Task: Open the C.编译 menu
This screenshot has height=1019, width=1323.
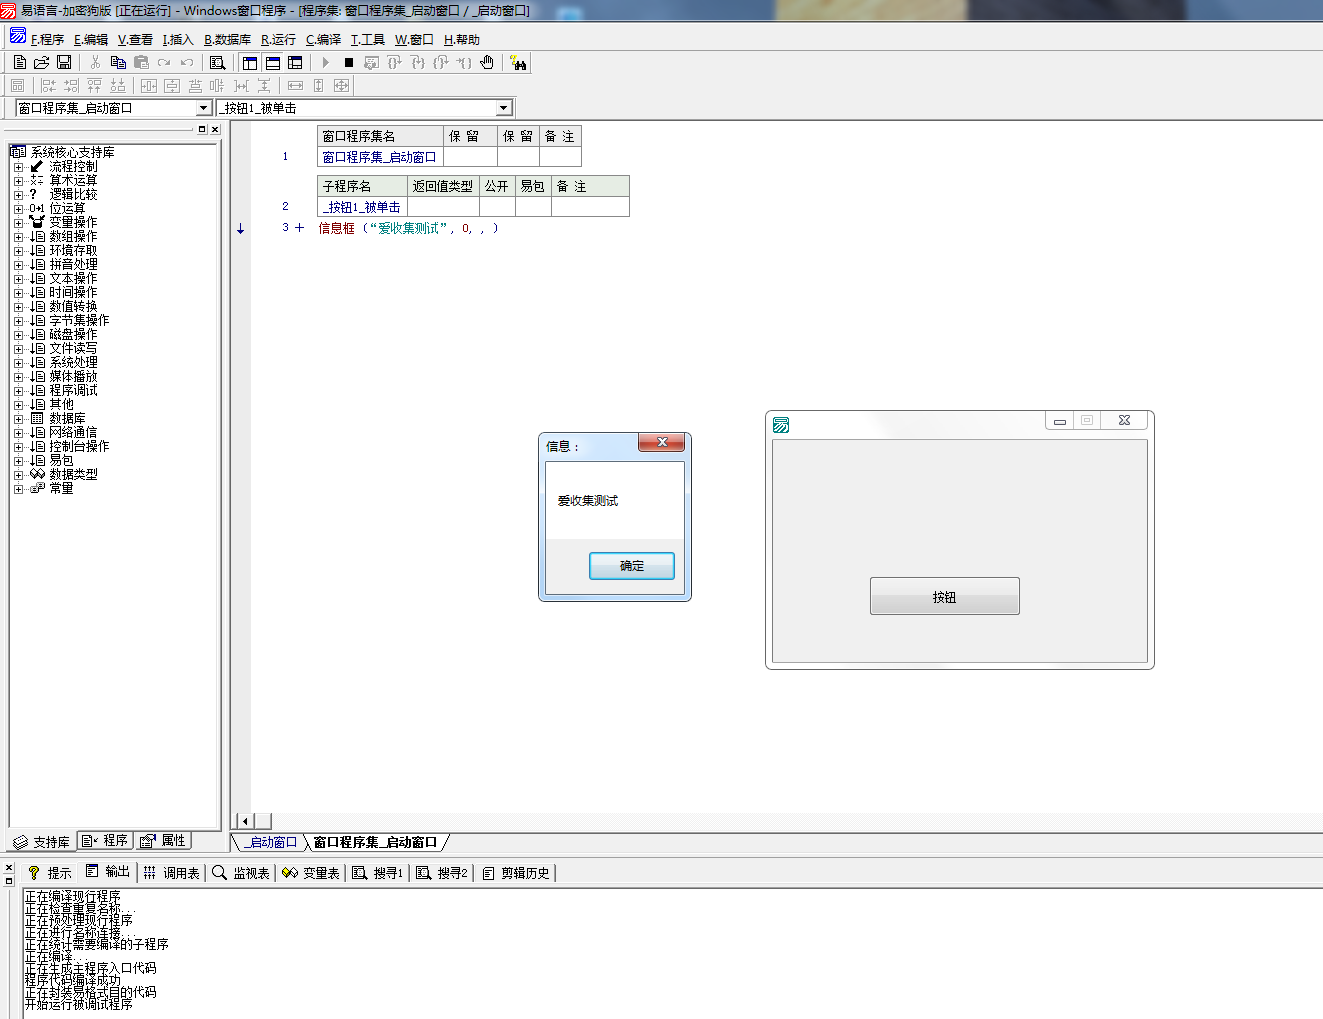Action: coord(323,40)
